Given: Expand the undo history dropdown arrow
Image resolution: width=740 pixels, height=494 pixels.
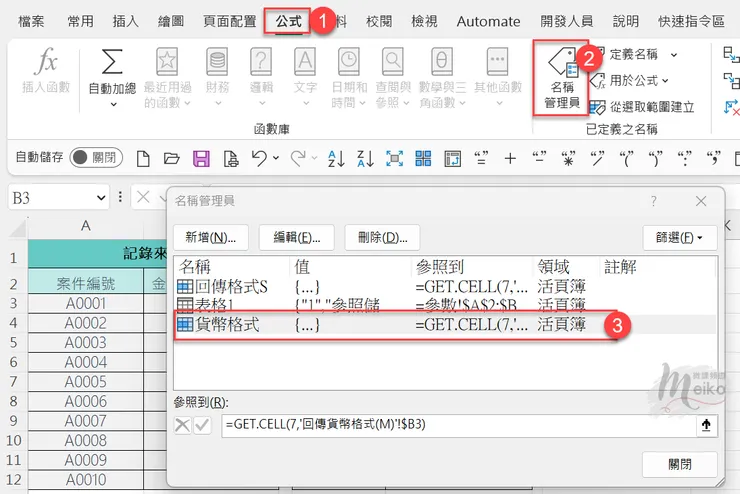Looking at the screenshot, I should click(x=276, y=158).
